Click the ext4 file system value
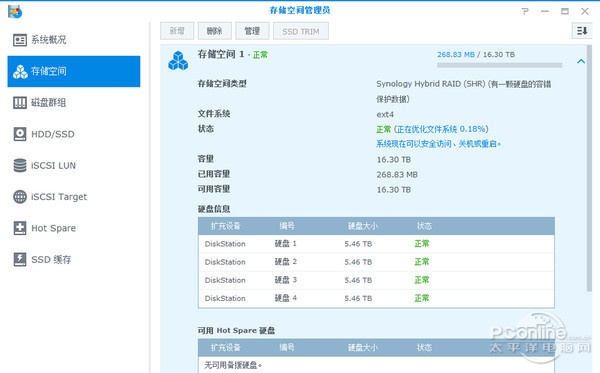 385,114
